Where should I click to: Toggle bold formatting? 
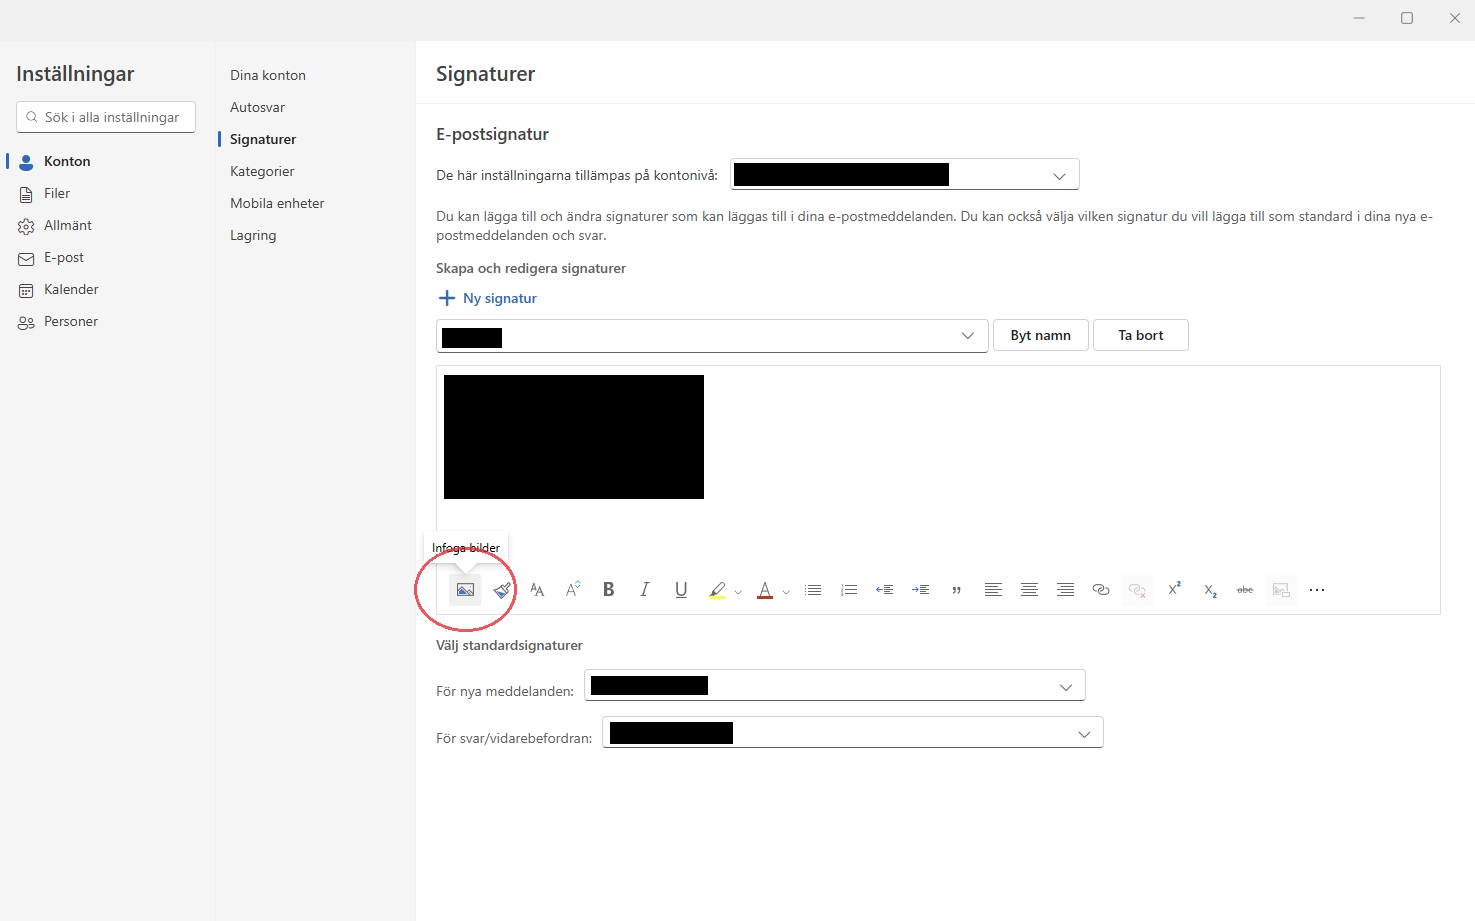(608, 590)
